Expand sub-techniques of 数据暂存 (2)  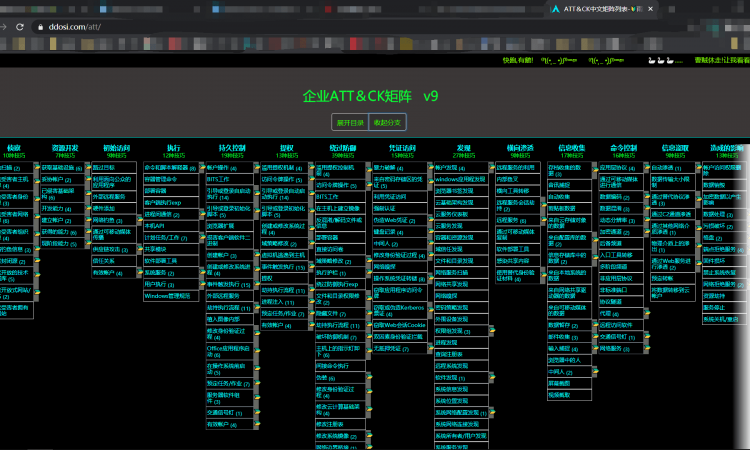[595, 326]
